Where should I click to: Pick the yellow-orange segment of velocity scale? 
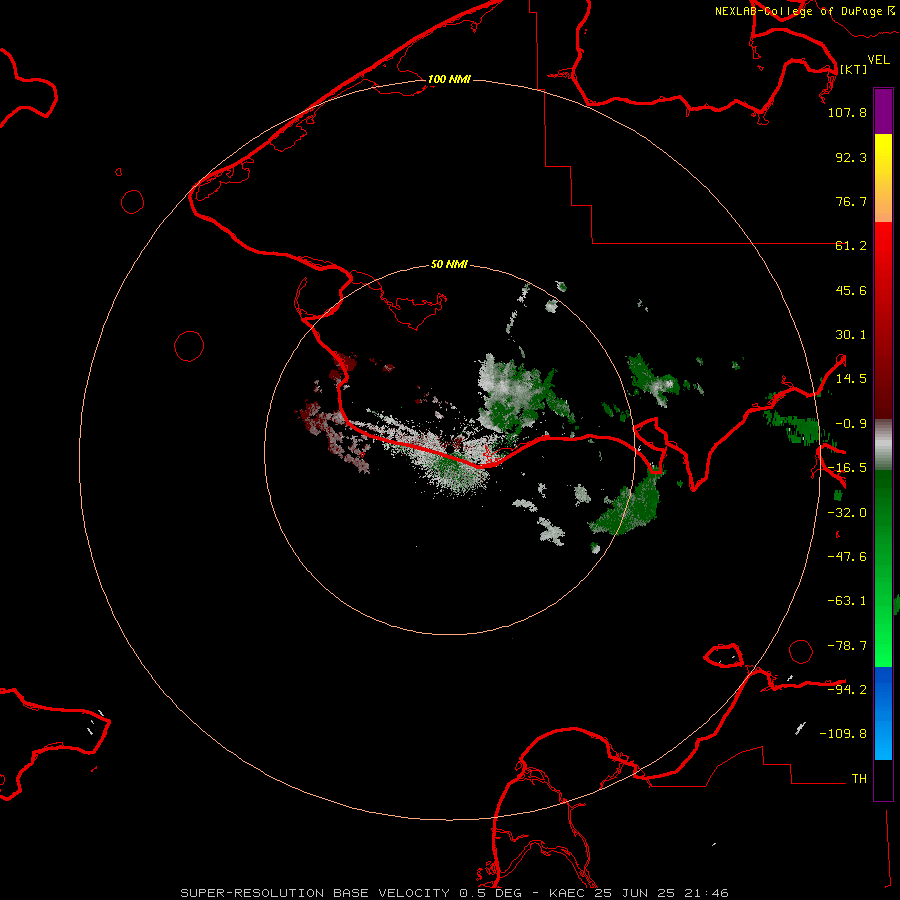[x=883, y=178]
